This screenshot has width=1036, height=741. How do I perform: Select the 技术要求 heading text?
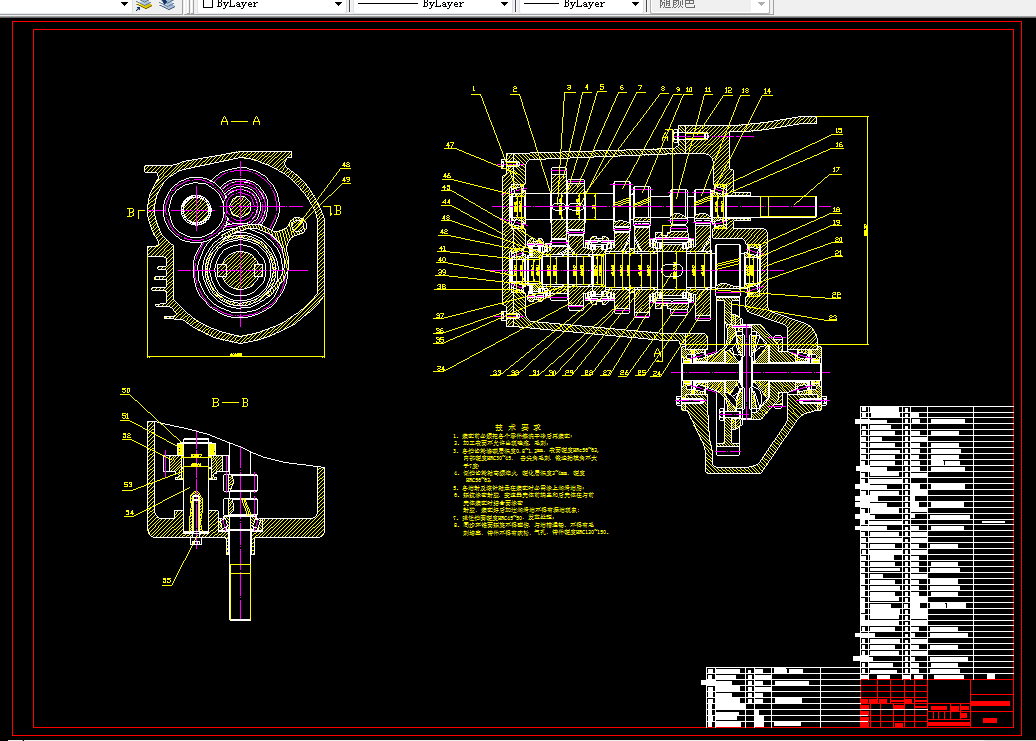[518, 427]
